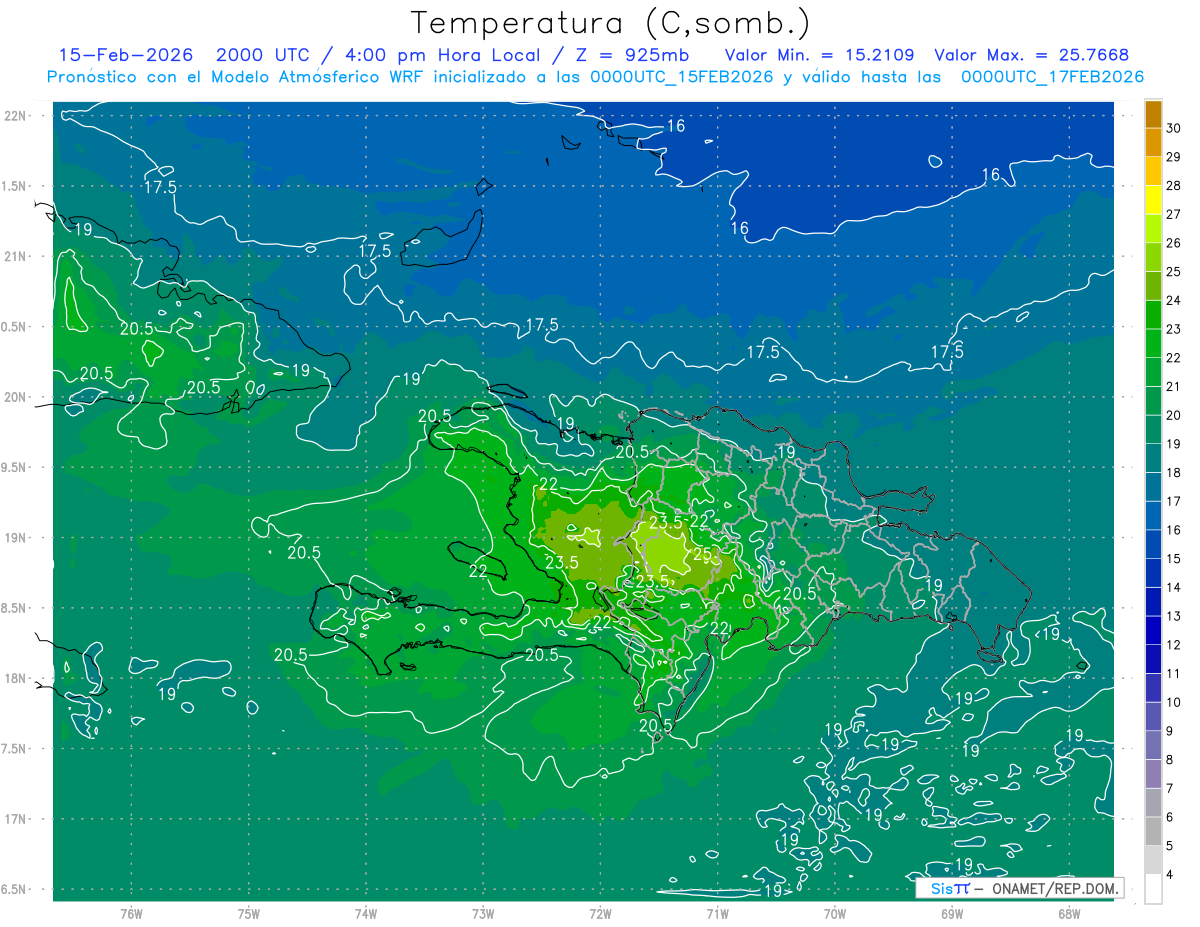Click the SisTT ONAMET/REP.DOM. logo box
1200x927 pixels.
(x=1020, y=888)
